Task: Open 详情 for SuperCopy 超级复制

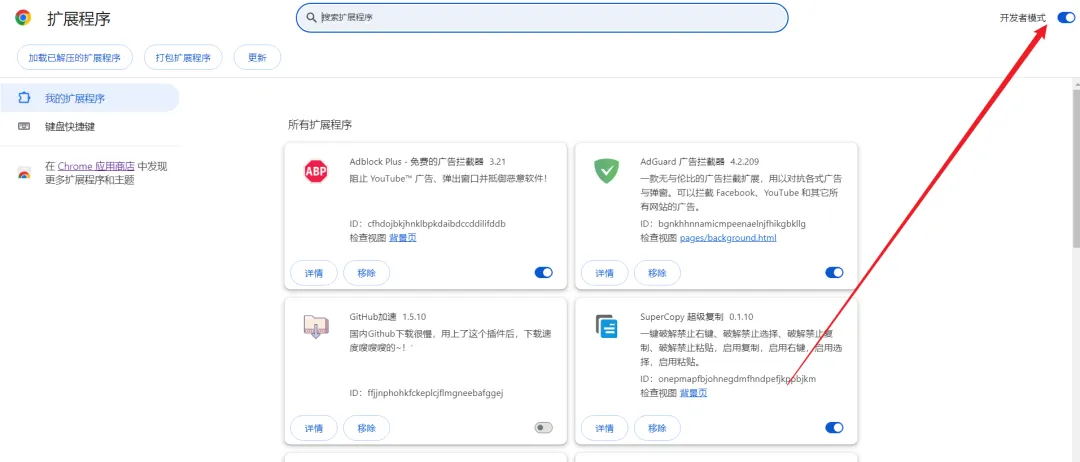Action: click(605, 428)
